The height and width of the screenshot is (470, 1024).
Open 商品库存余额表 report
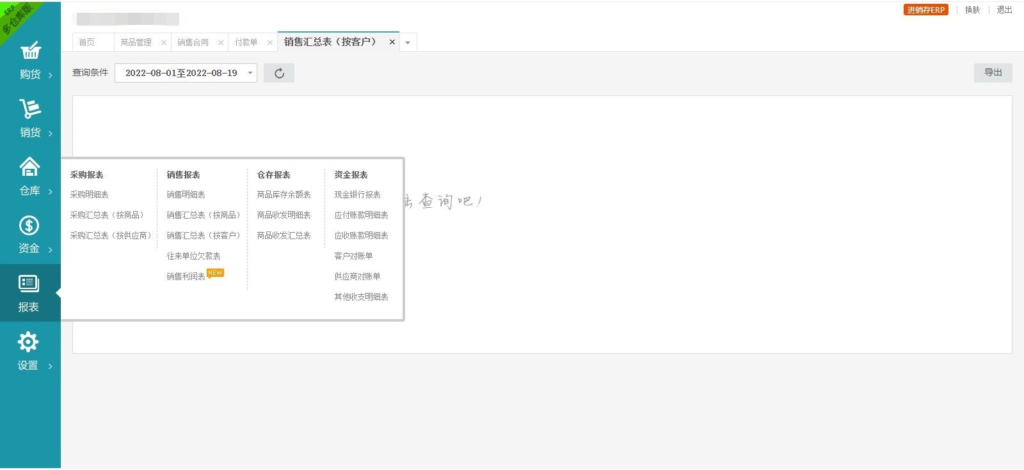(284, 195)
